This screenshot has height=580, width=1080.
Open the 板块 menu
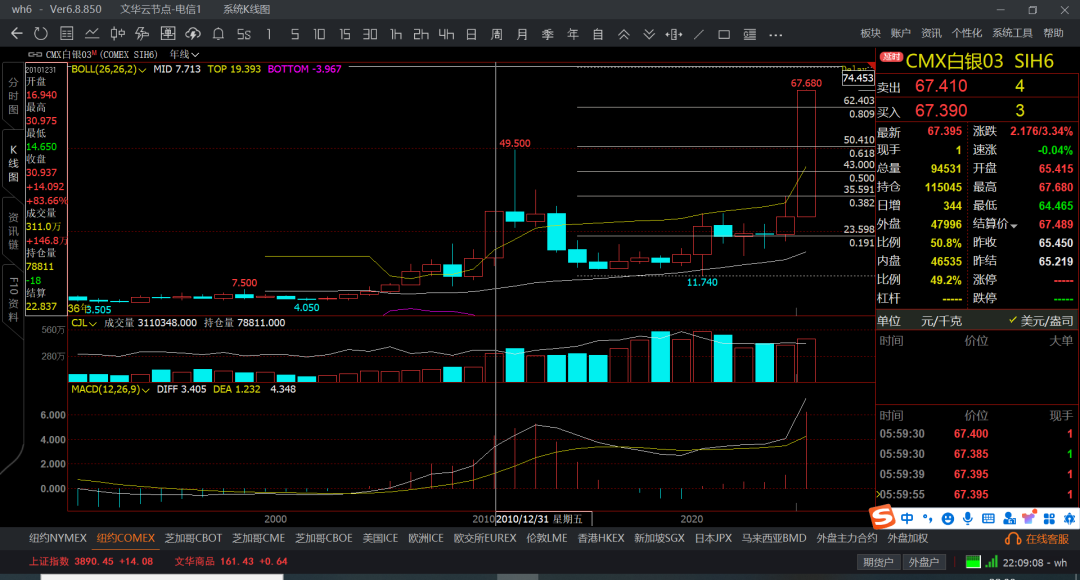871,33
